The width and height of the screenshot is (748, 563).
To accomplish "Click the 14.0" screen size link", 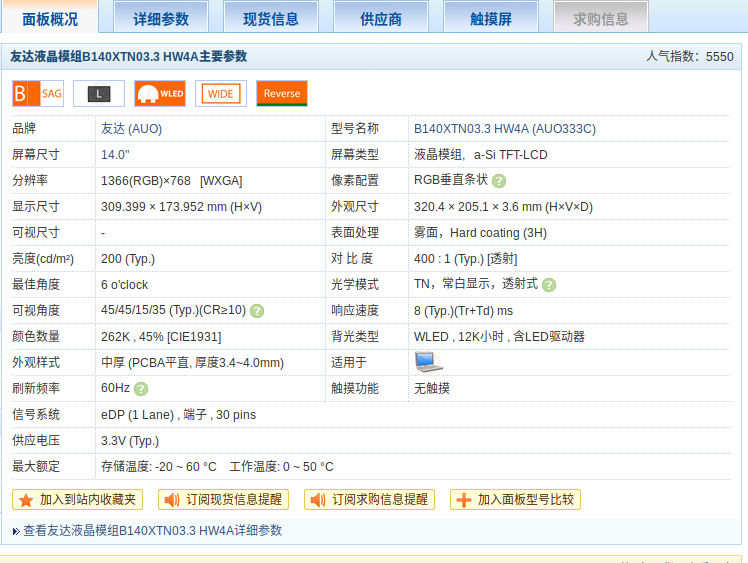I will tap(115, 155).
